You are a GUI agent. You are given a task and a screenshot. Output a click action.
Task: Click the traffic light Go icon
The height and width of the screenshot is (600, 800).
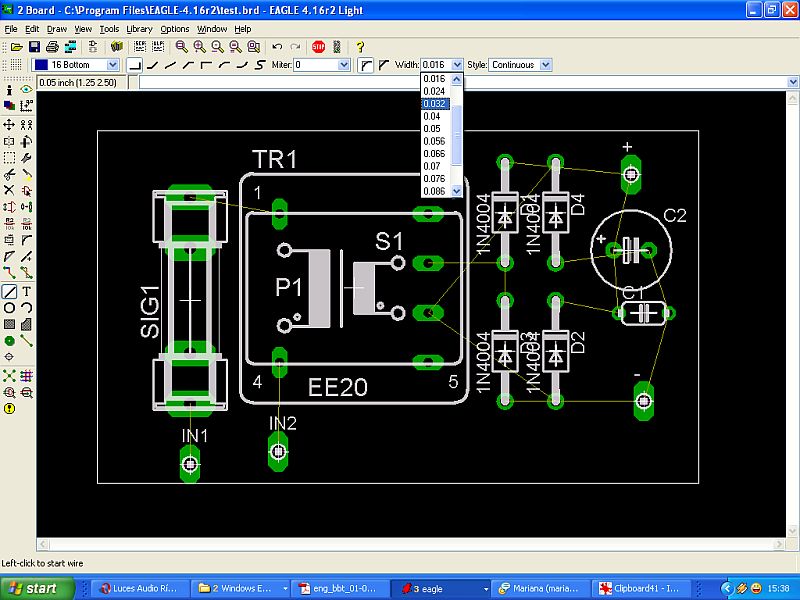337,47
